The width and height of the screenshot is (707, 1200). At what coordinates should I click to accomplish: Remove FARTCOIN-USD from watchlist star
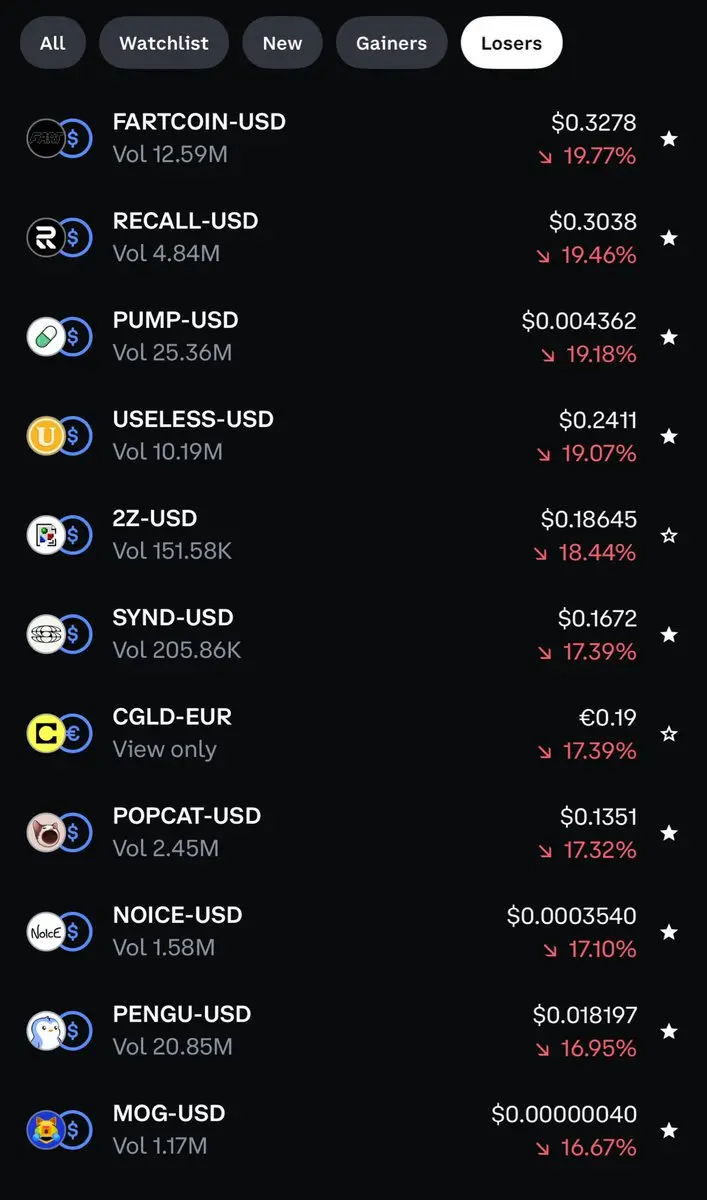[x=669, y=139]
